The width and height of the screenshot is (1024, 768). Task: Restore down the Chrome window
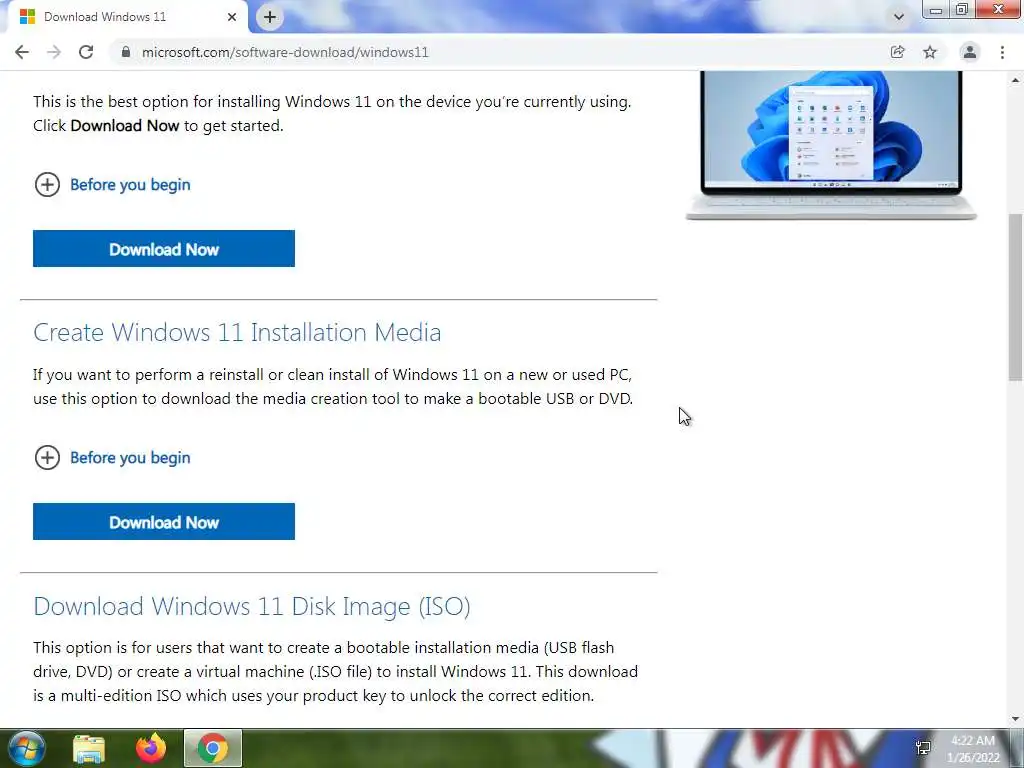pos(961,10)
